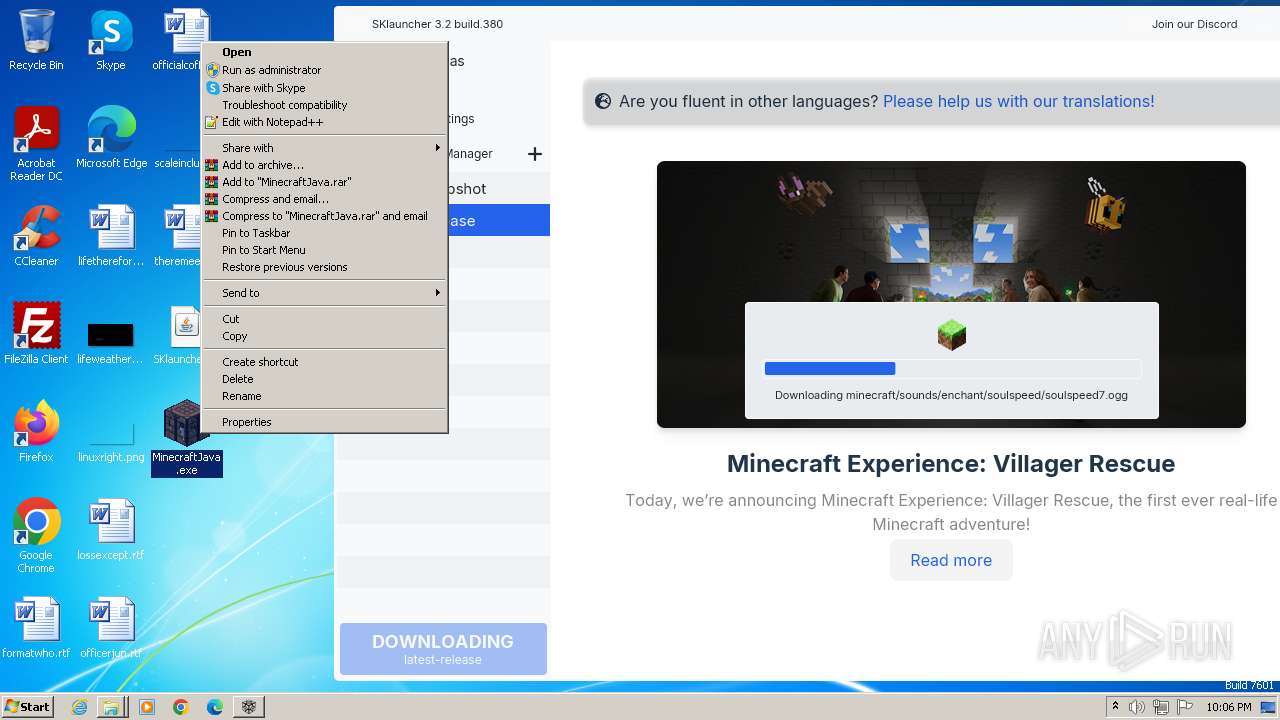This screenshot has width=1280, height=720.
Task: Open Chrome from the taskbar
Action: 181,707
